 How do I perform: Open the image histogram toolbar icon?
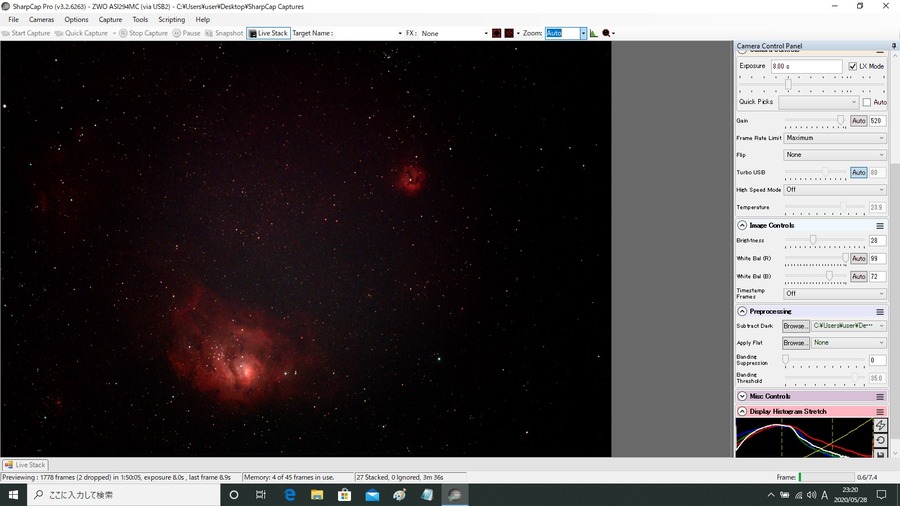tap(593, 33)
